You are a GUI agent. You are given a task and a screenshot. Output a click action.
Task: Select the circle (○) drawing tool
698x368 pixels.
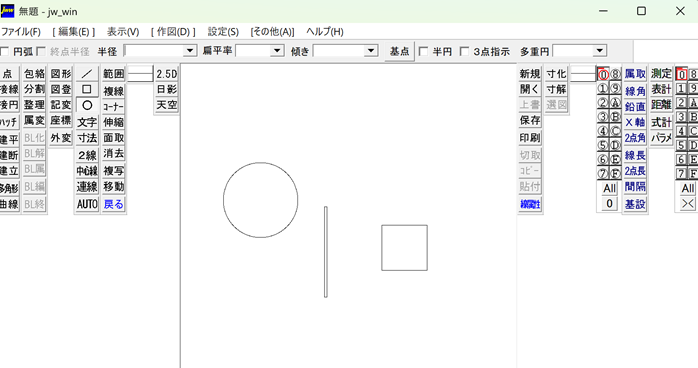point(87,105)
